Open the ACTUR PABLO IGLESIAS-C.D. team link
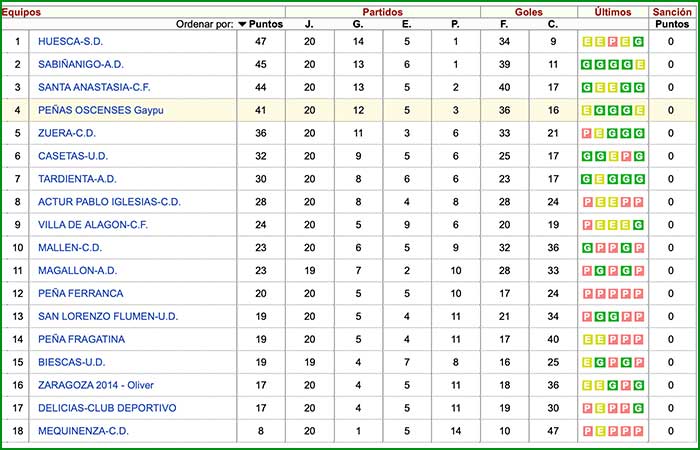 pos(109,202)
